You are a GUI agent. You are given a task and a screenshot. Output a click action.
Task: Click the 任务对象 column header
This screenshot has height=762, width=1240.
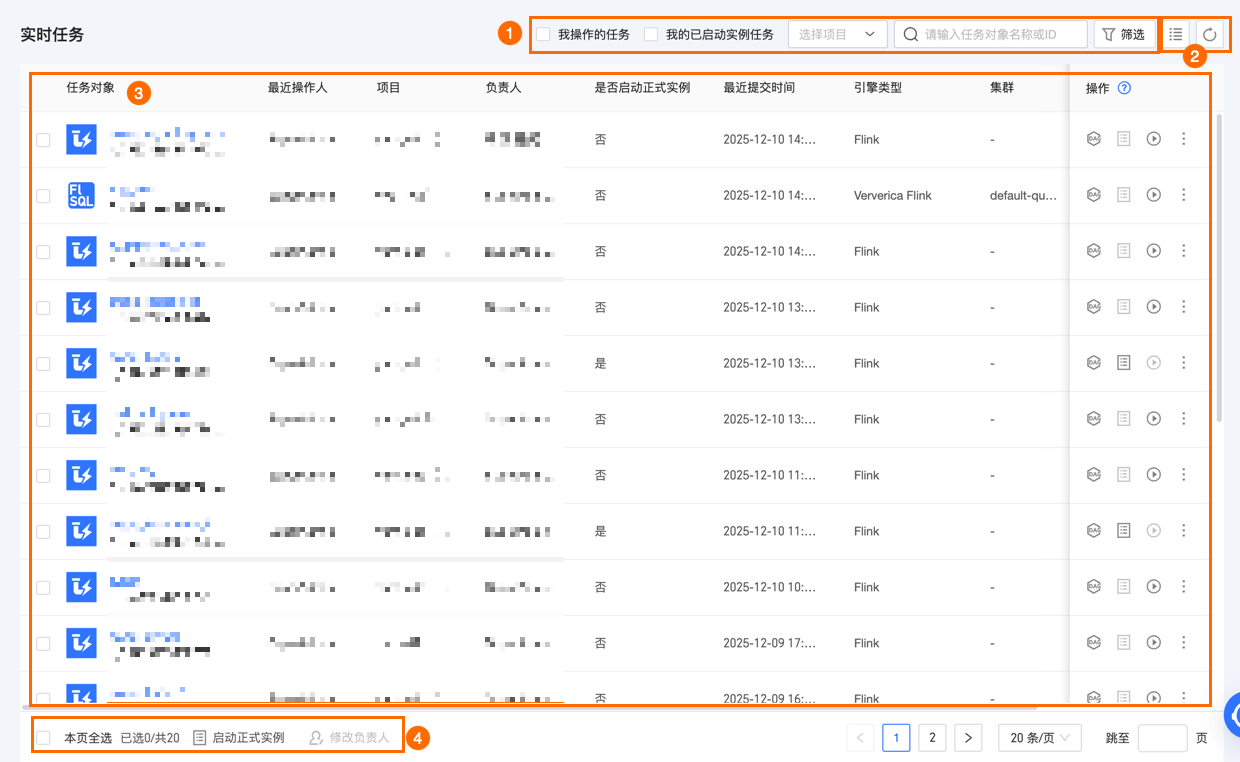click(x=90, y=88)
